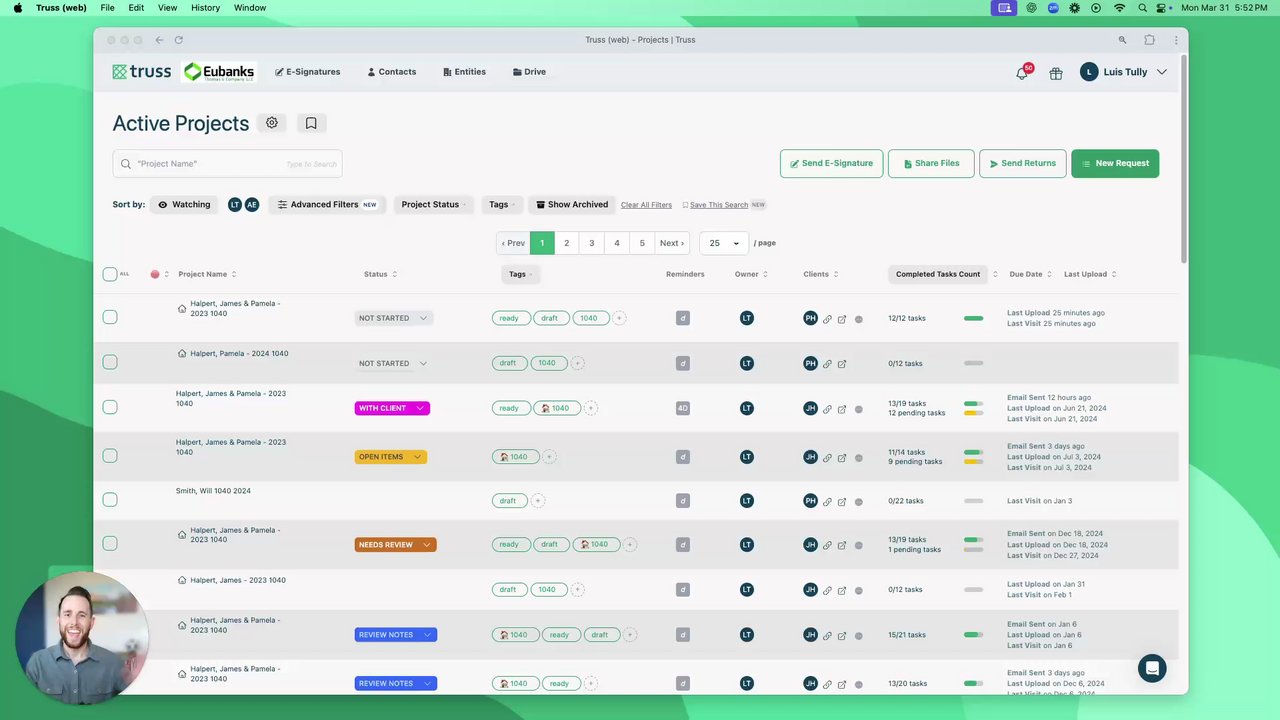Click the 4D reminder badge in WITH CLIENT row

(x=683, y=408)
